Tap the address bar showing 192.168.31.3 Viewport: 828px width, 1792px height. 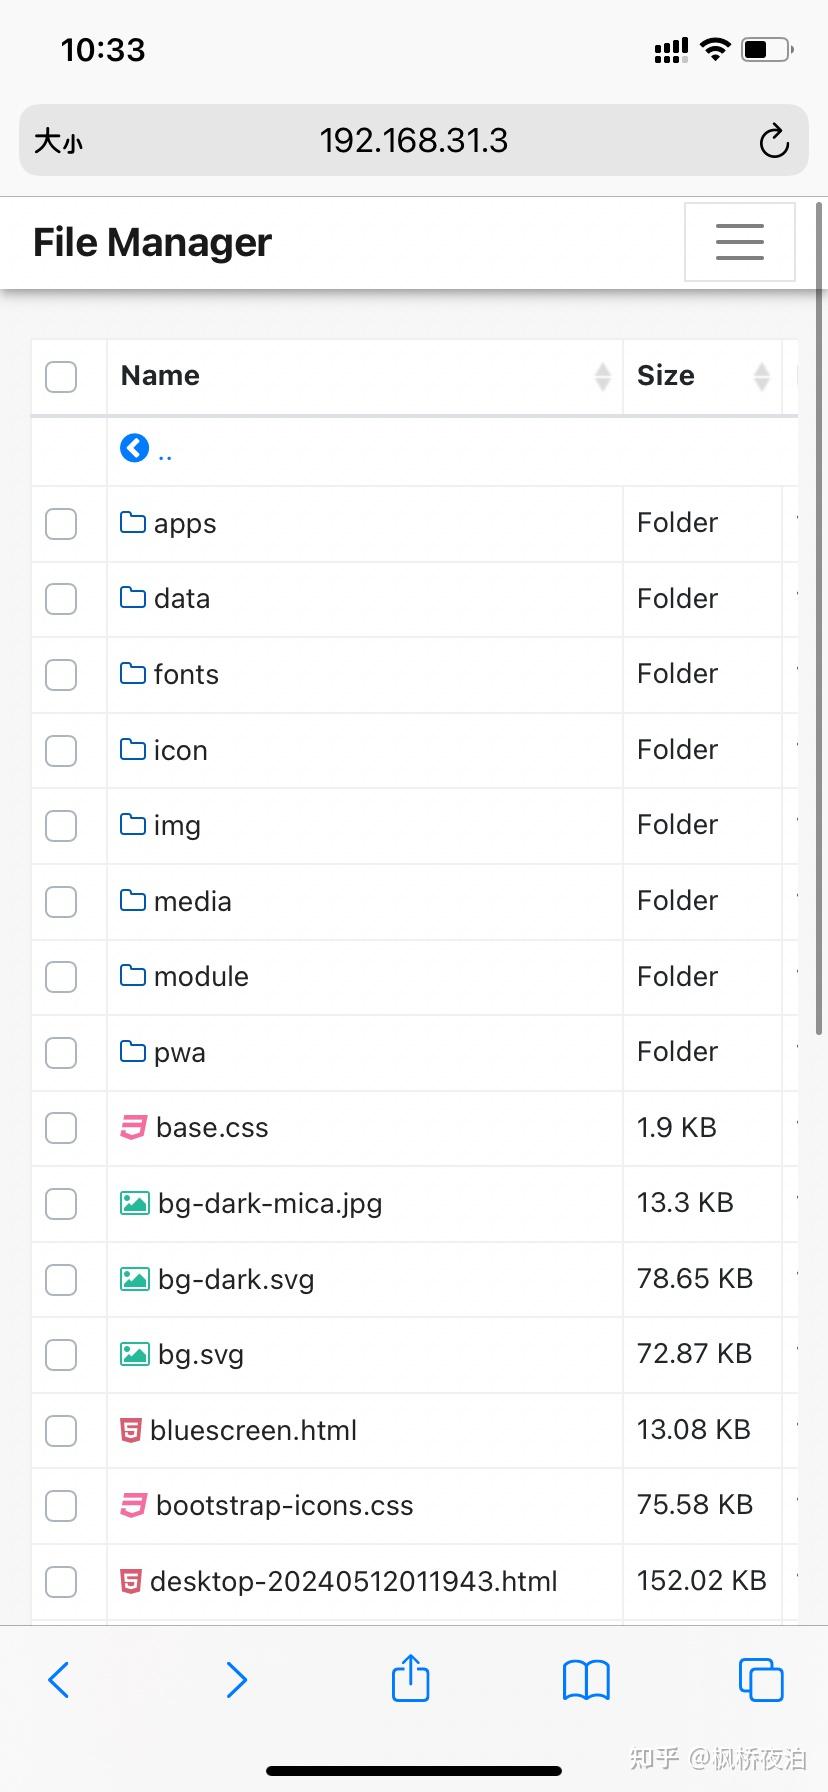pos(414,141)
